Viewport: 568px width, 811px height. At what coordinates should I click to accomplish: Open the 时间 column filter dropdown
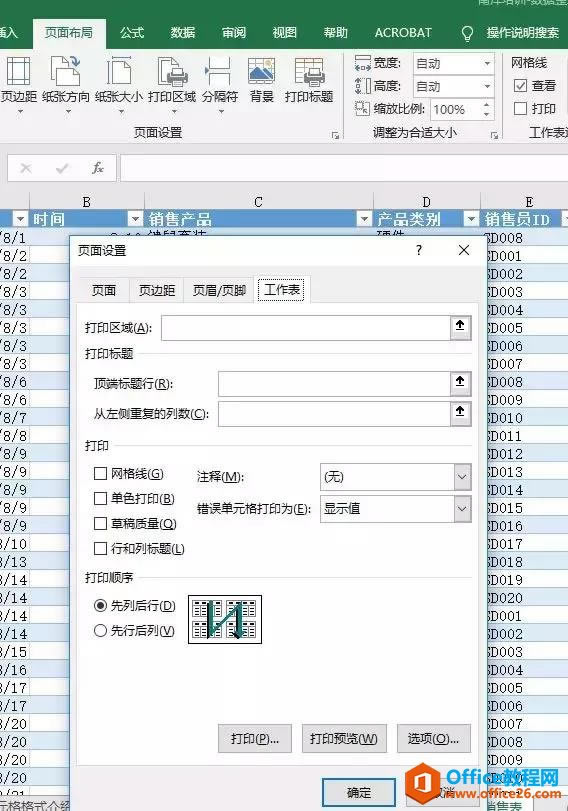click(x=135, y=219)
